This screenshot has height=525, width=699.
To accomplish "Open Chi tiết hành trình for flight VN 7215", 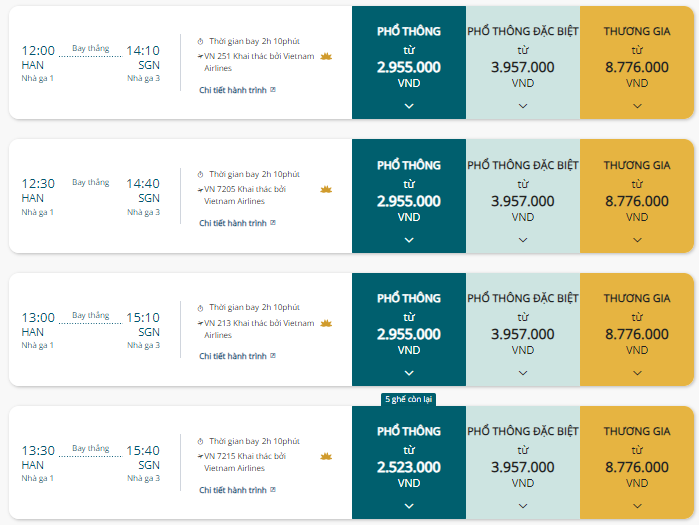I will pos(233,490).
